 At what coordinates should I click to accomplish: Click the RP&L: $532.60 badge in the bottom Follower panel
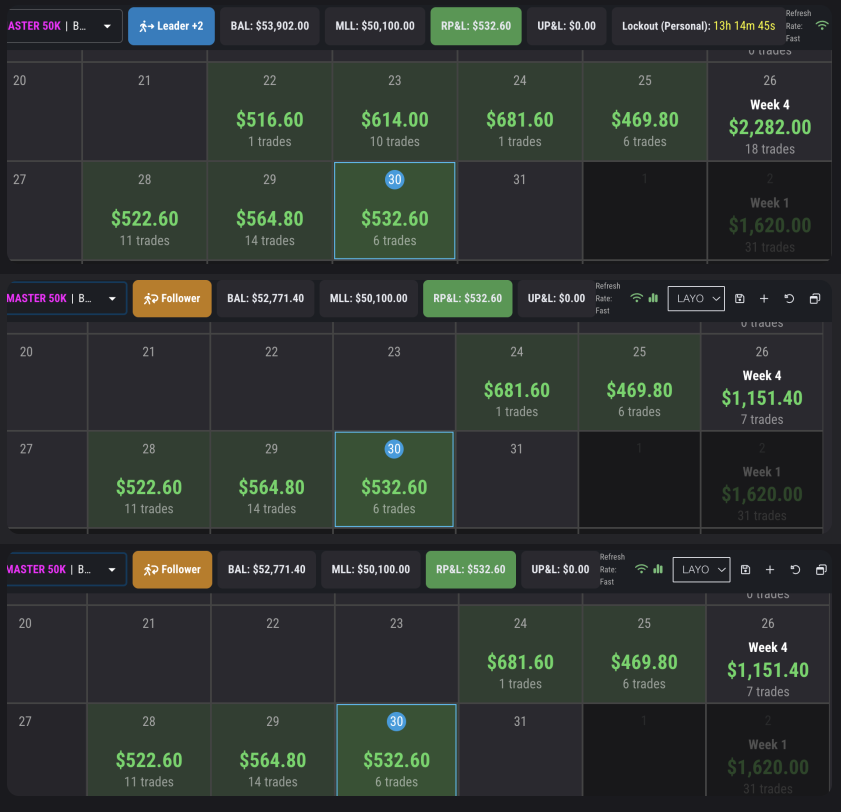click(x=471, y=570)
